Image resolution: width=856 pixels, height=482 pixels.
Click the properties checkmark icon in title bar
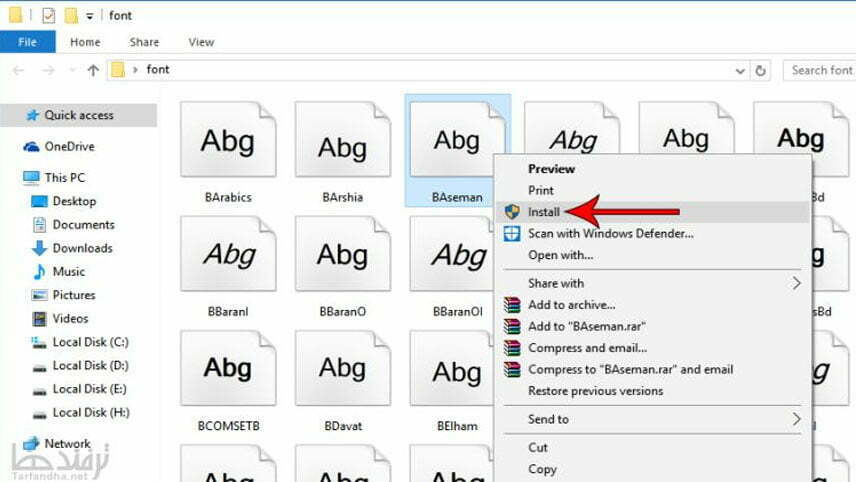49,15
